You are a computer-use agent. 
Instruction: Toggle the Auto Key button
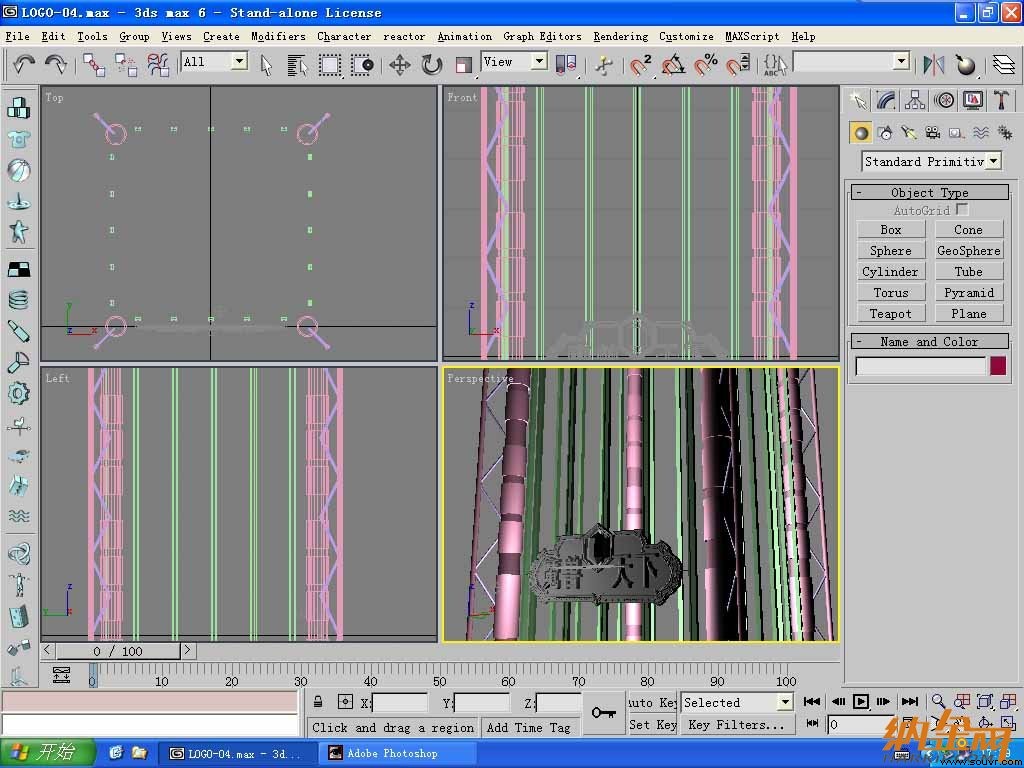652,703
